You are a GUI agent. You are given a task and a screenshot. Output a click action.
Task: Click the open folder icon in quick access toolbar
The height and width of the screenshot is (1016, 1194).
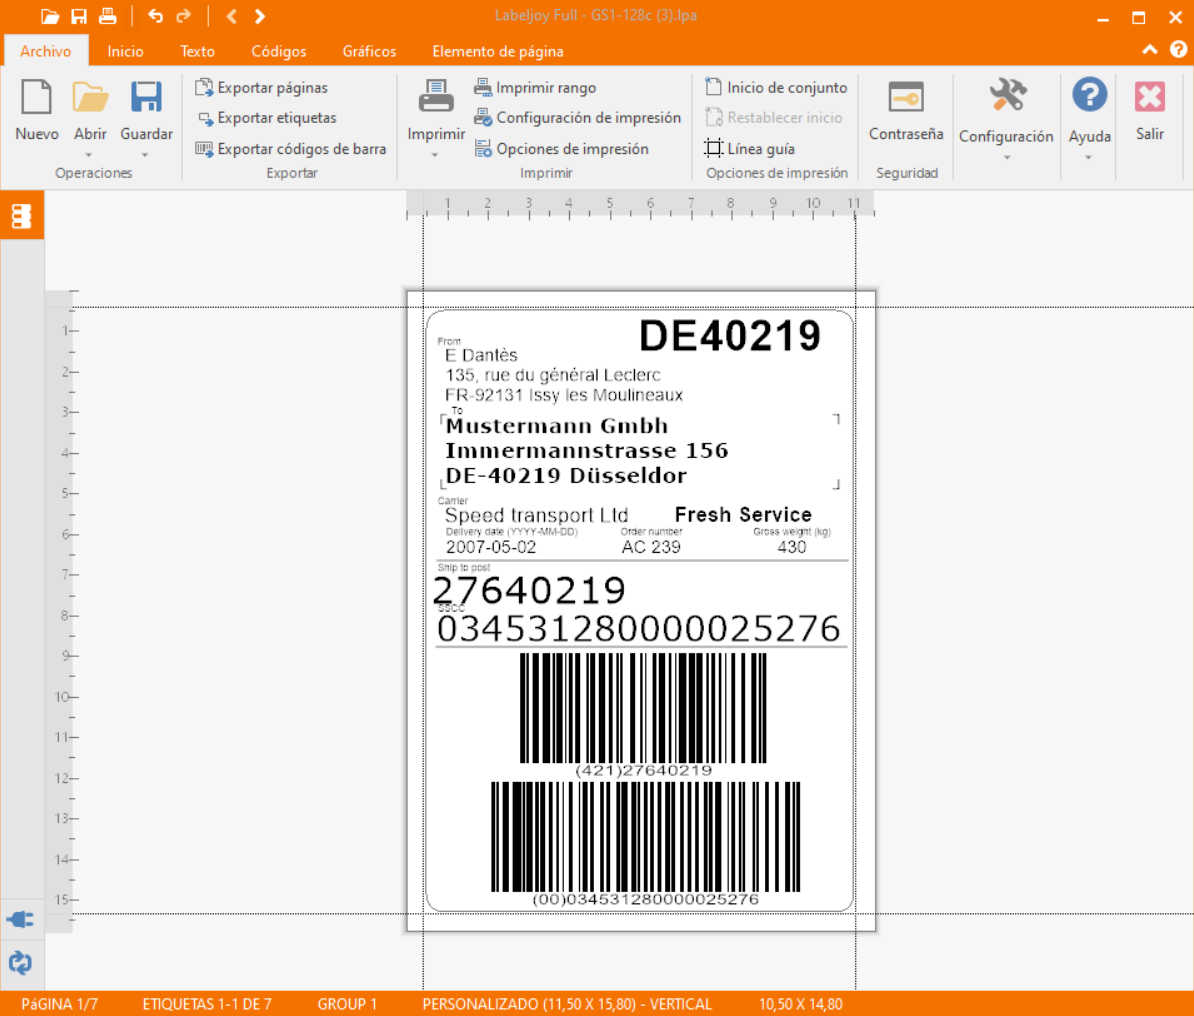(x=50, y=16)
